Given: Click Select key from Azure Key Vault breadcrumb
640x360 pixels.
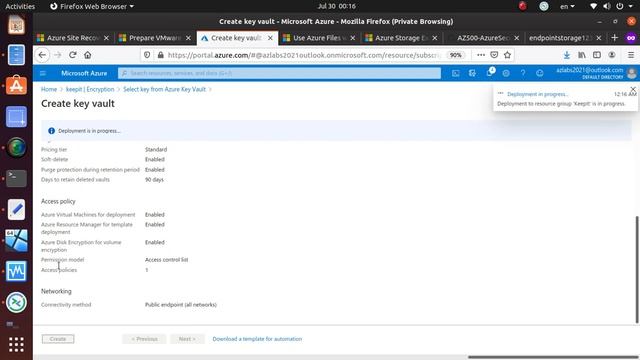Looking at the screenshot, I should (164, 89).
